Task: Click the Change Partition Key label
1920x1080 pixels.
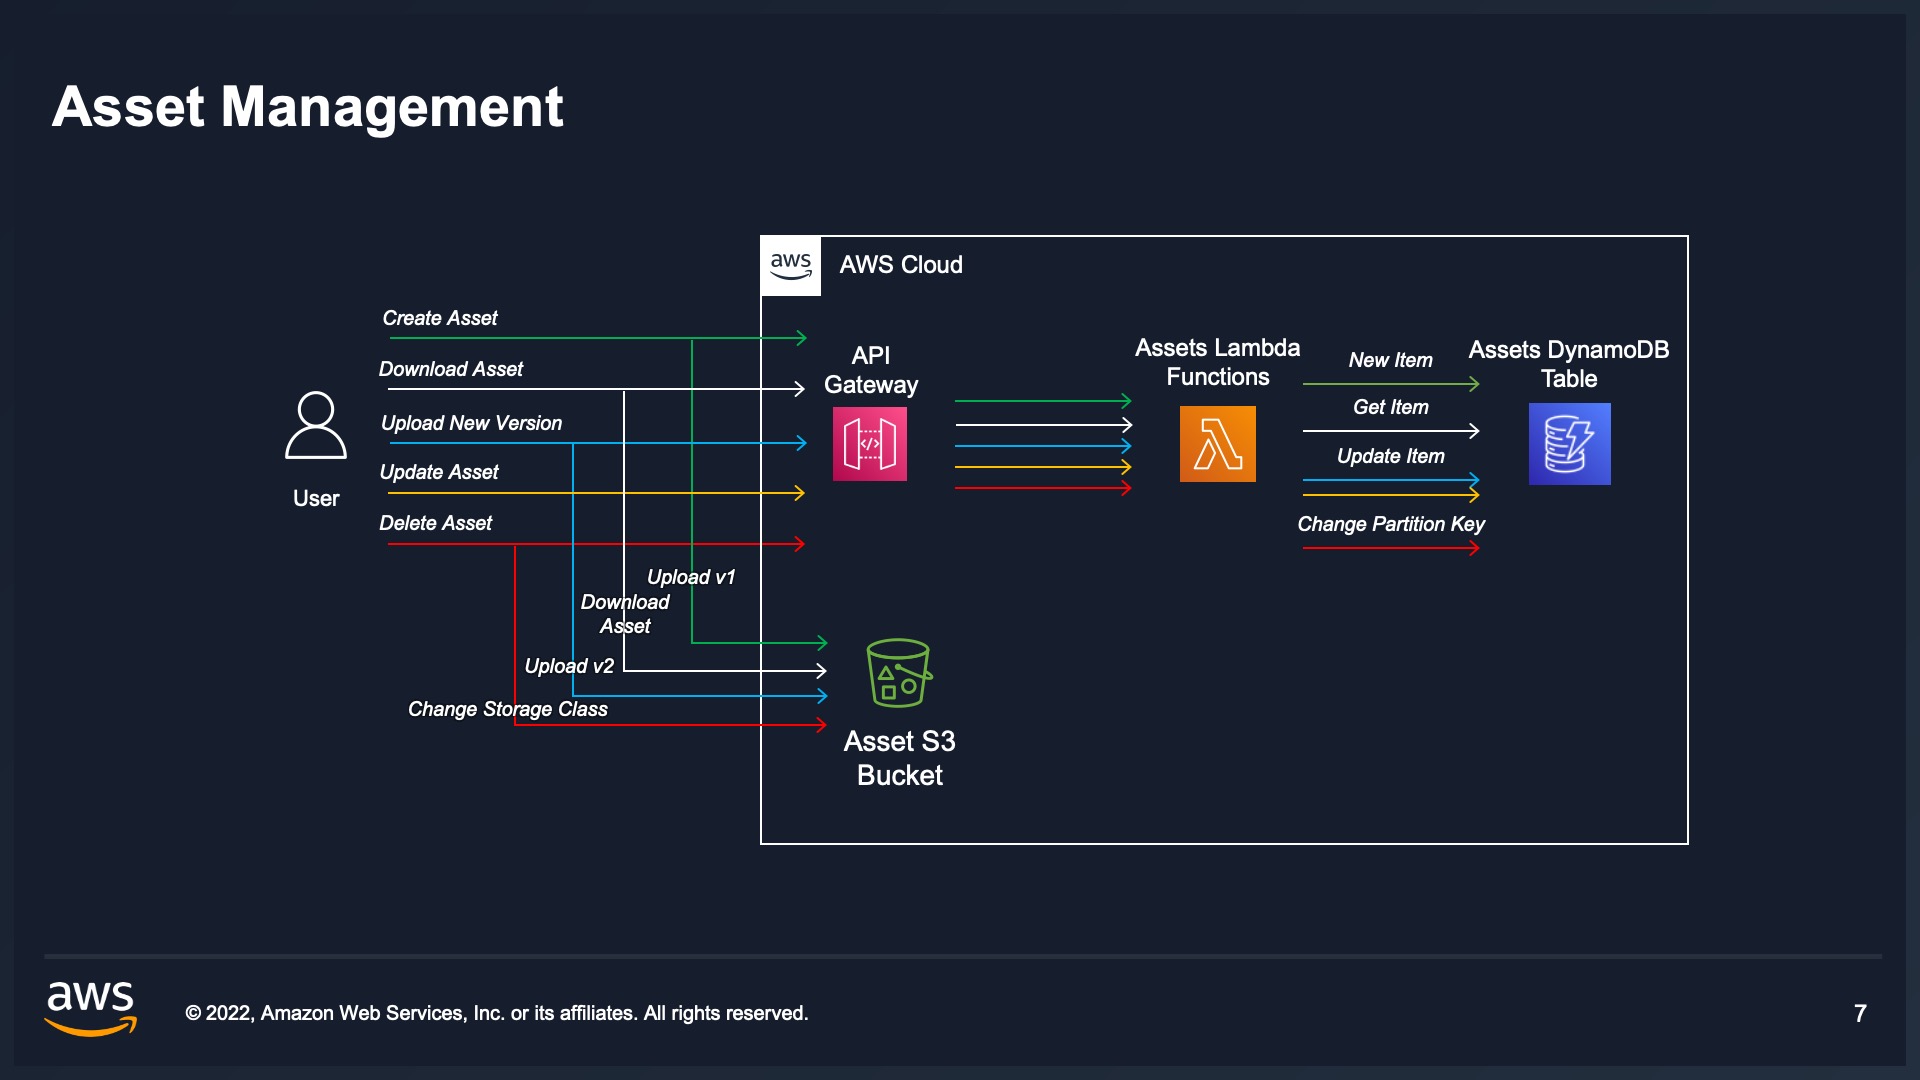Action: tap(1390, 524)
